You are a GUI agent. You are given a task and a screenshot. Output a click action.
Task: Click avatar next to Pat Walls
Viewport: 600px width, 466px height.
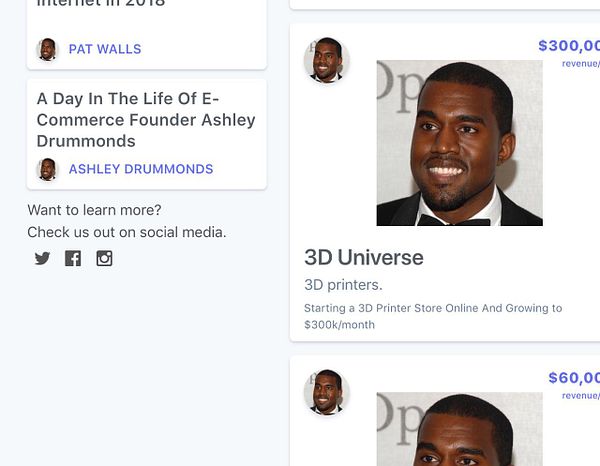47,49
